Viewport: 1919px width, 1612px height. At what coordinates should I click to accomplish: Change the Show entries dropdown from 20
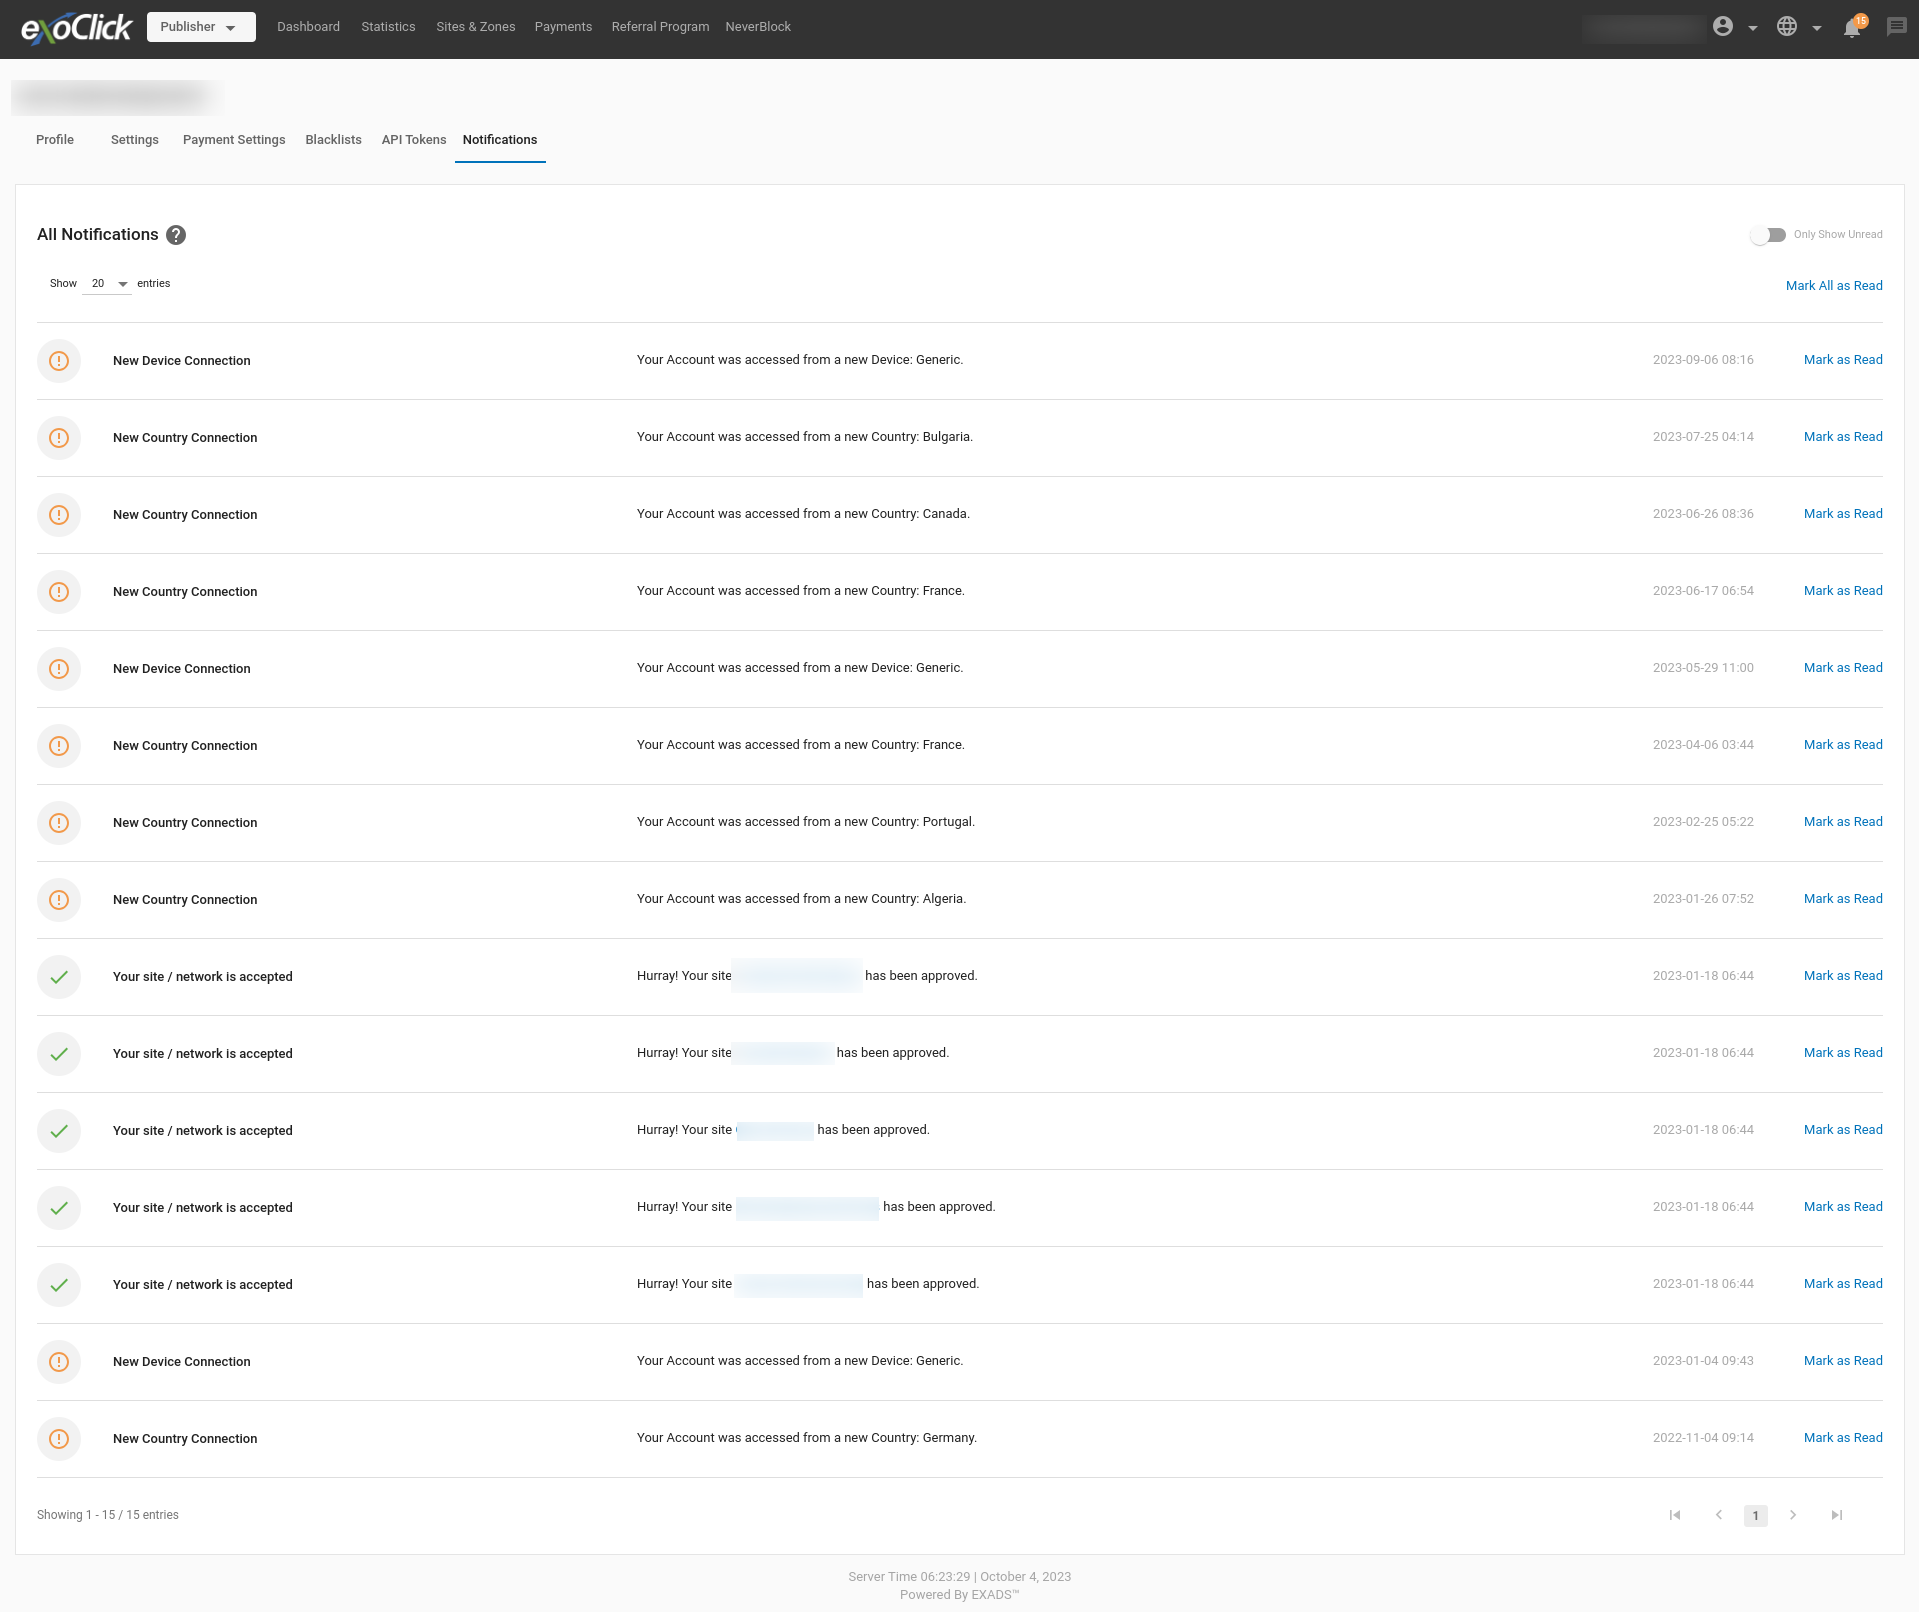pos(106,283)
